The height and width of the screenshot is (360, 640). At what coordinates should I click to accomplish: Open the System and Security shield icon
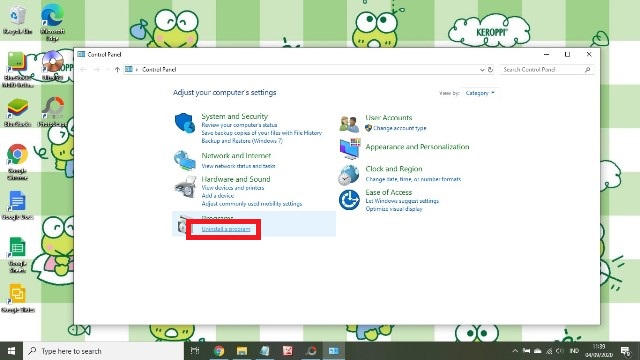(x=184, y=122)
